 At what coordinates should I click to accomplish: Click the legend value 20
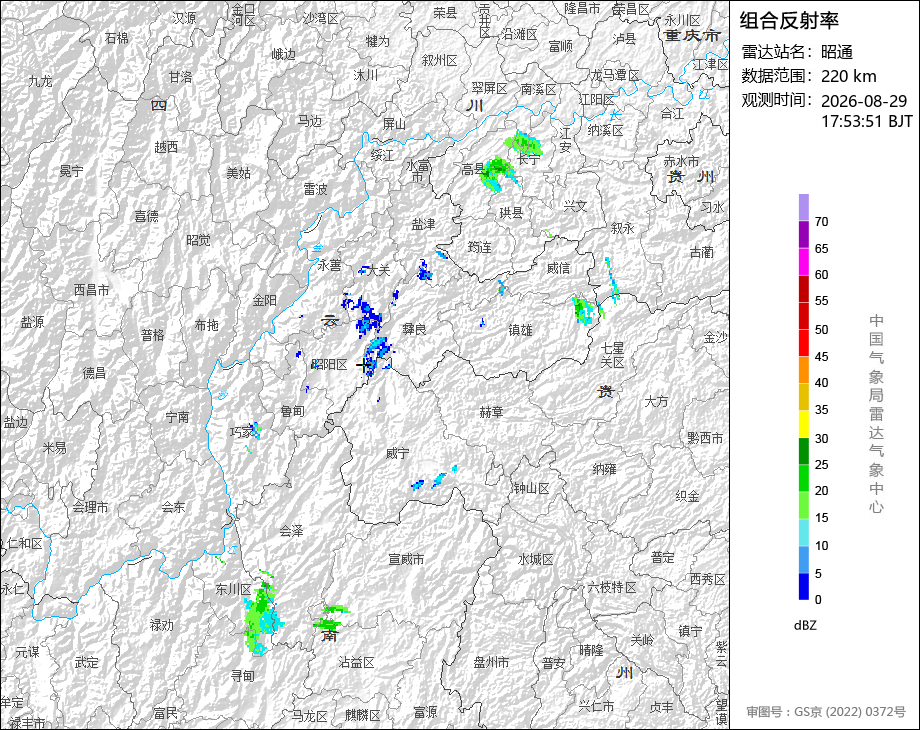821,491
